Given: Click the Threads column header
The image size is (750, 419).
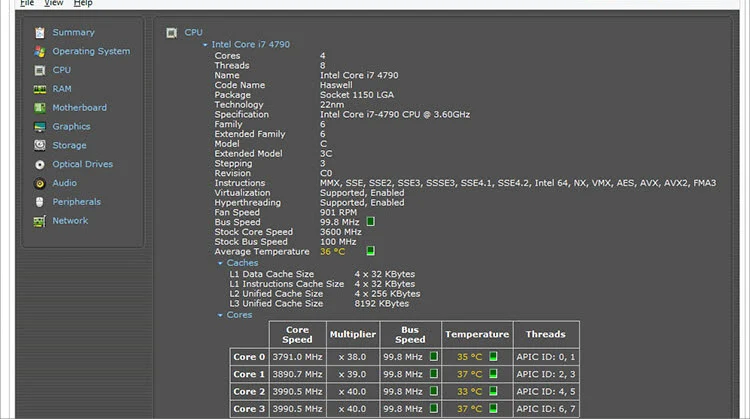Looking at the screenshot, I should [545, 334].
